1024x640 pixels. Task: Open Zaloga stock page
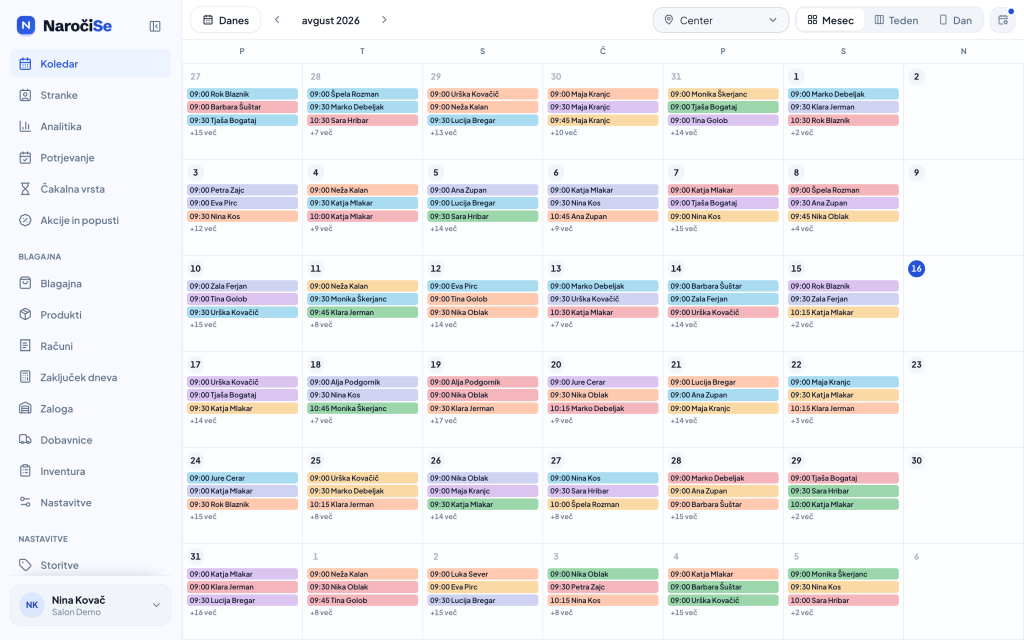pyautogui.click(x=91, y=409)
